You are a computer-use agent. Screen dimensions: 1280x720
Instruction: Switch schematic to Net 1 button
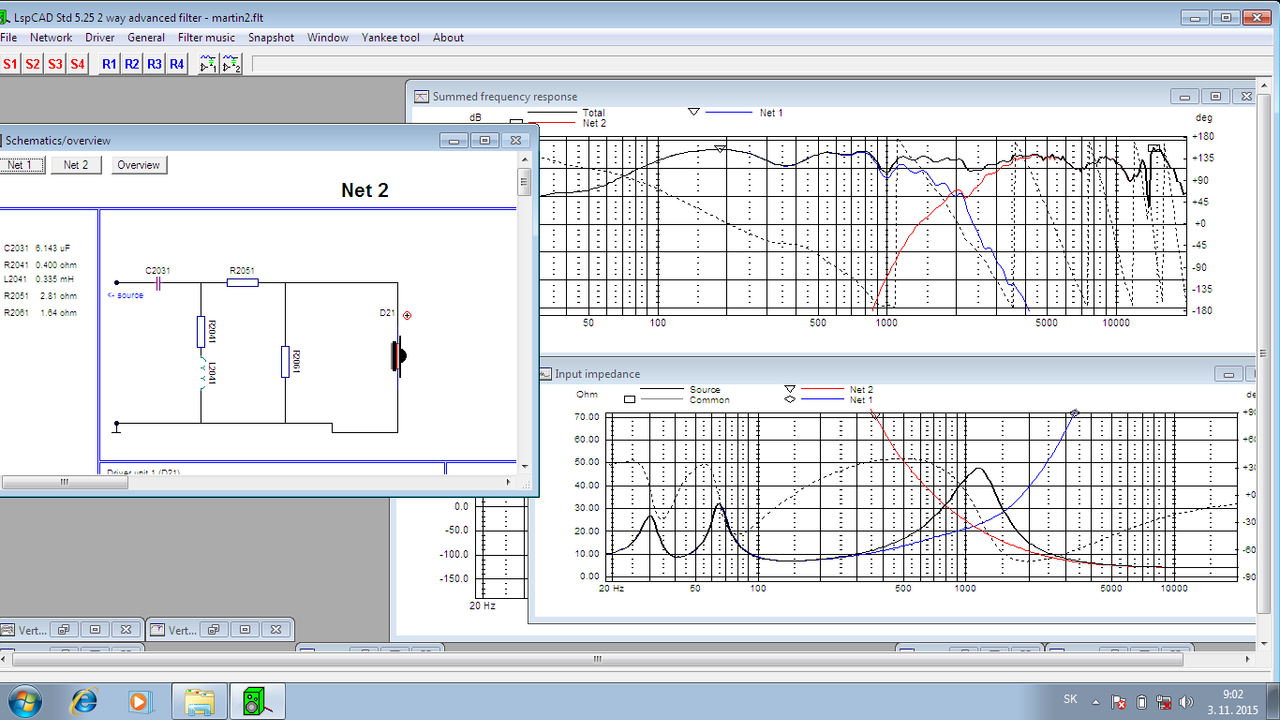[x=20, y=165]
